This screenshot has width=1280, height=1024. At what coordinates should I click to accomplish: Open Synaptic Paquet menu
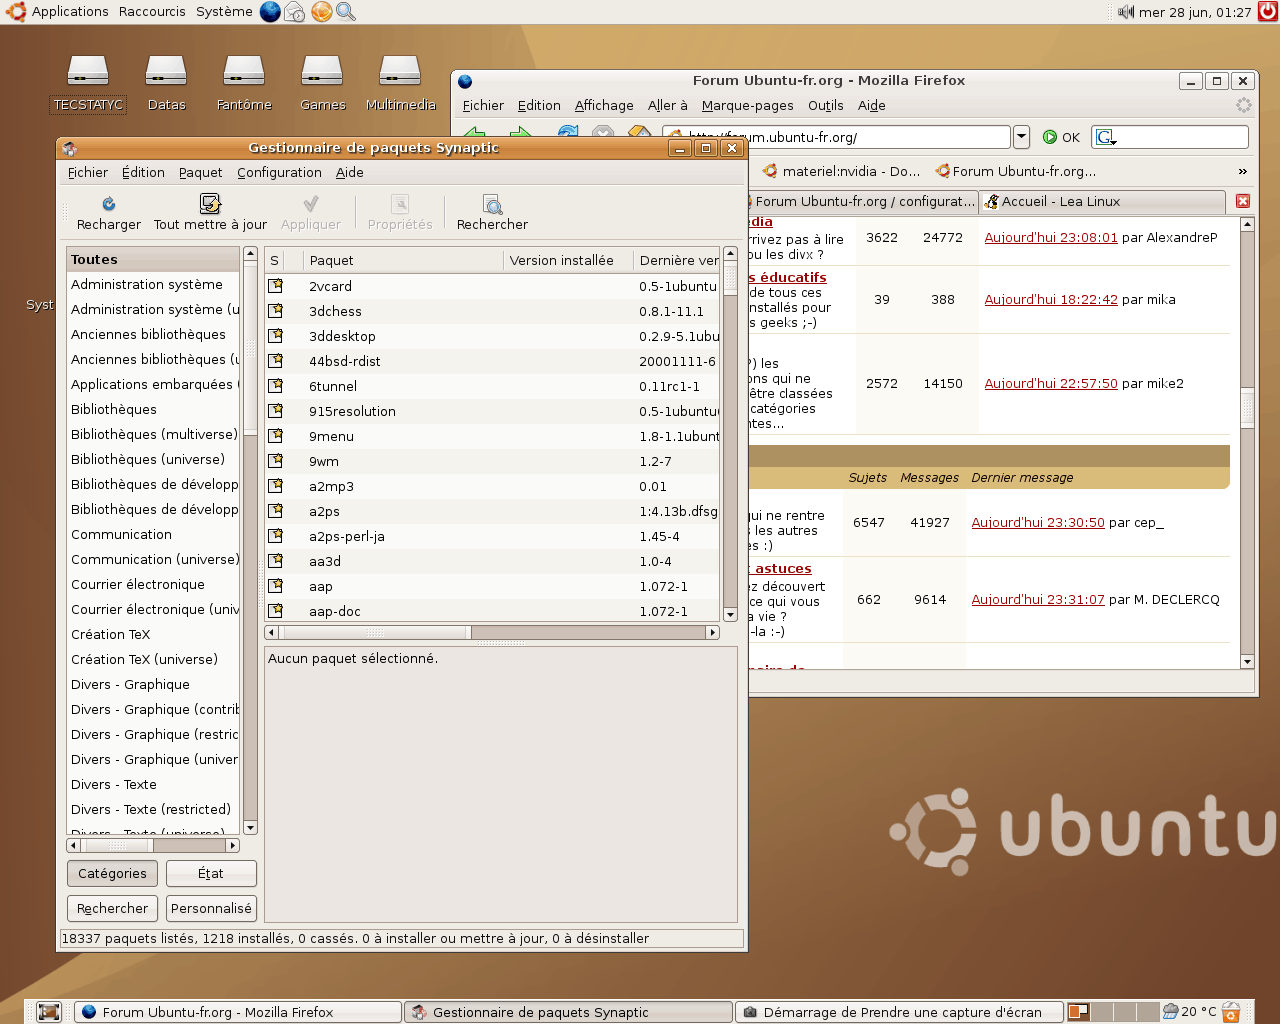point(200,172)
